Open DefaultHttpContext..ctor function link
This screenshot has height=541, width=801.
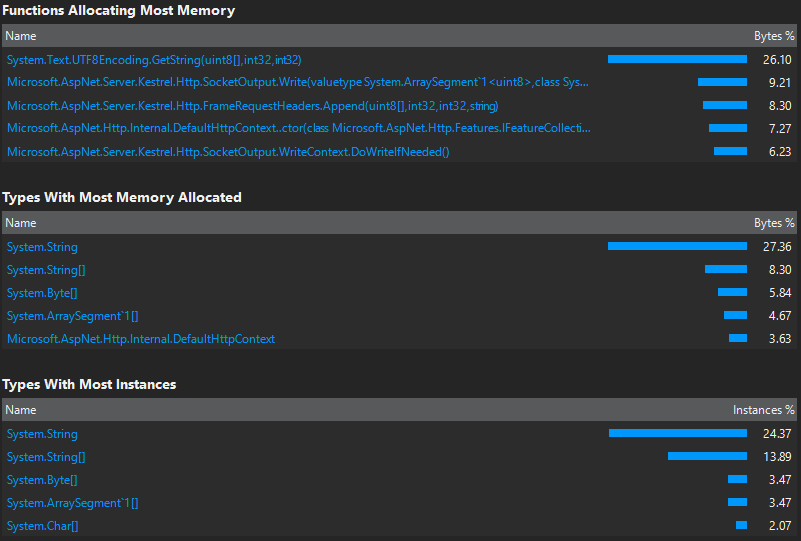tap(298, 128)
